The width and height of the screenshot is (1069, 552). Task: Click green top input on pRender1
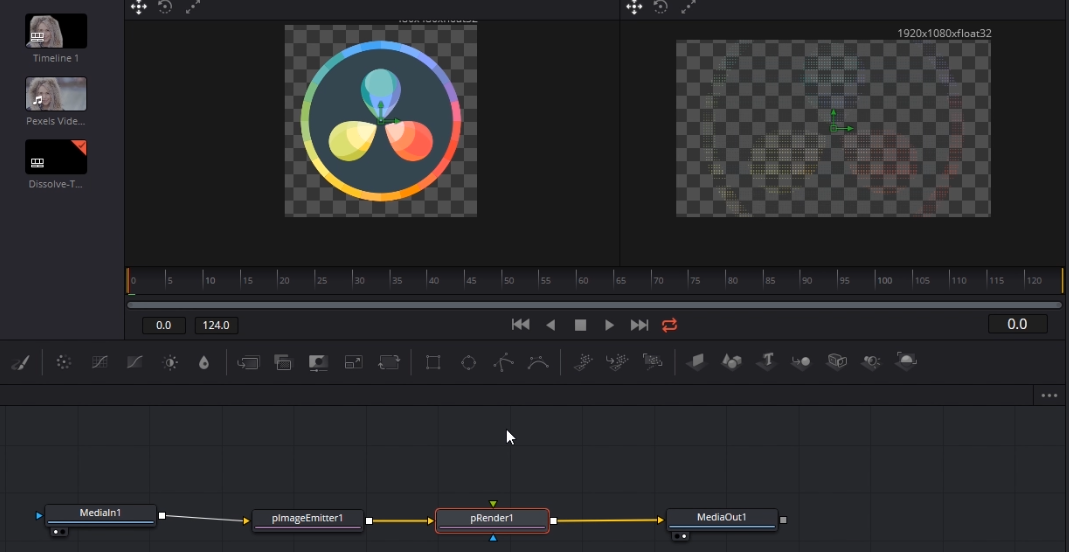click(493, 504)
